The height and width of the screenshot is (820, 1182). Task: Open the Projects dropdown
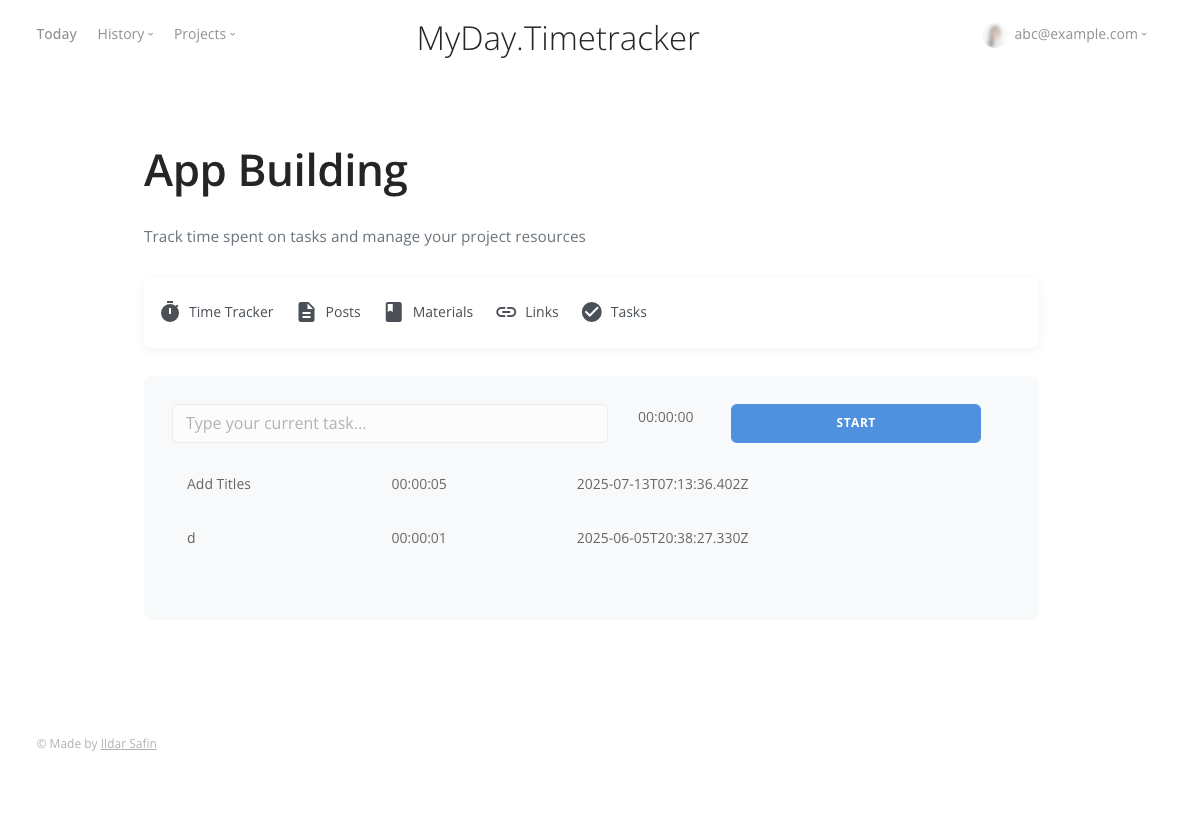tap(204, 33)
